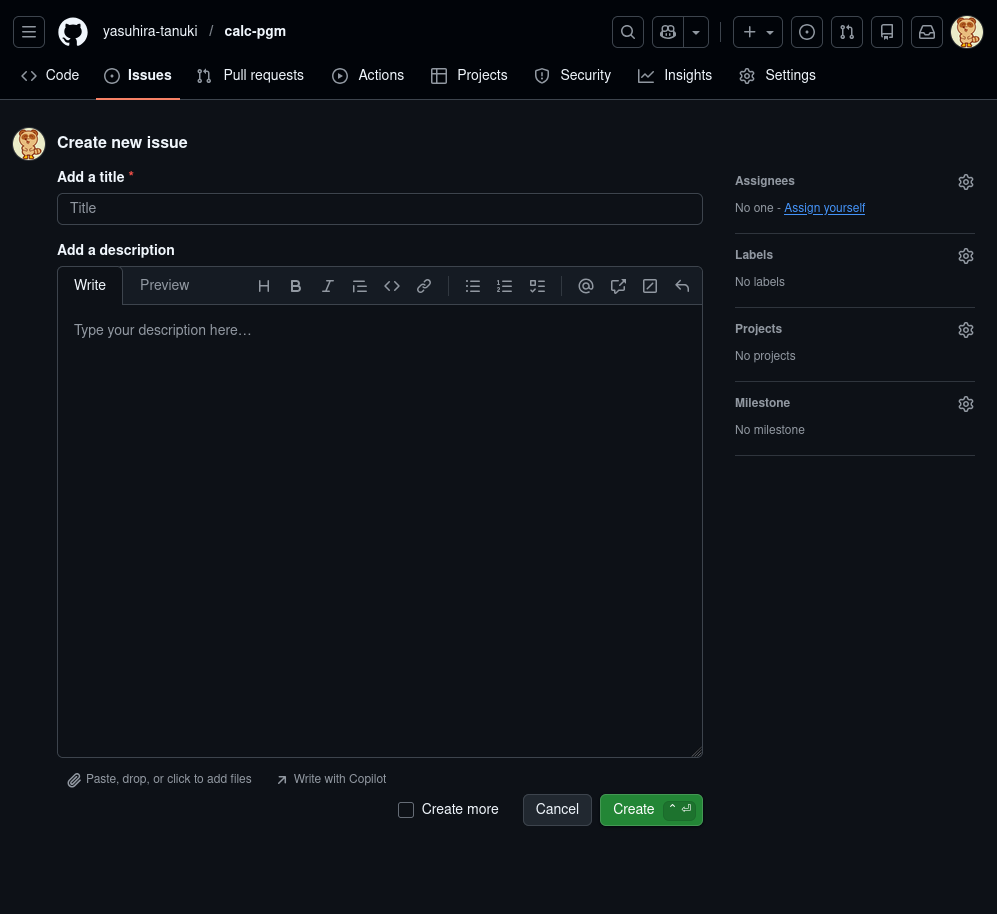Switch to the Preview tab
This screenshot has width=997, height=914.
164,285
